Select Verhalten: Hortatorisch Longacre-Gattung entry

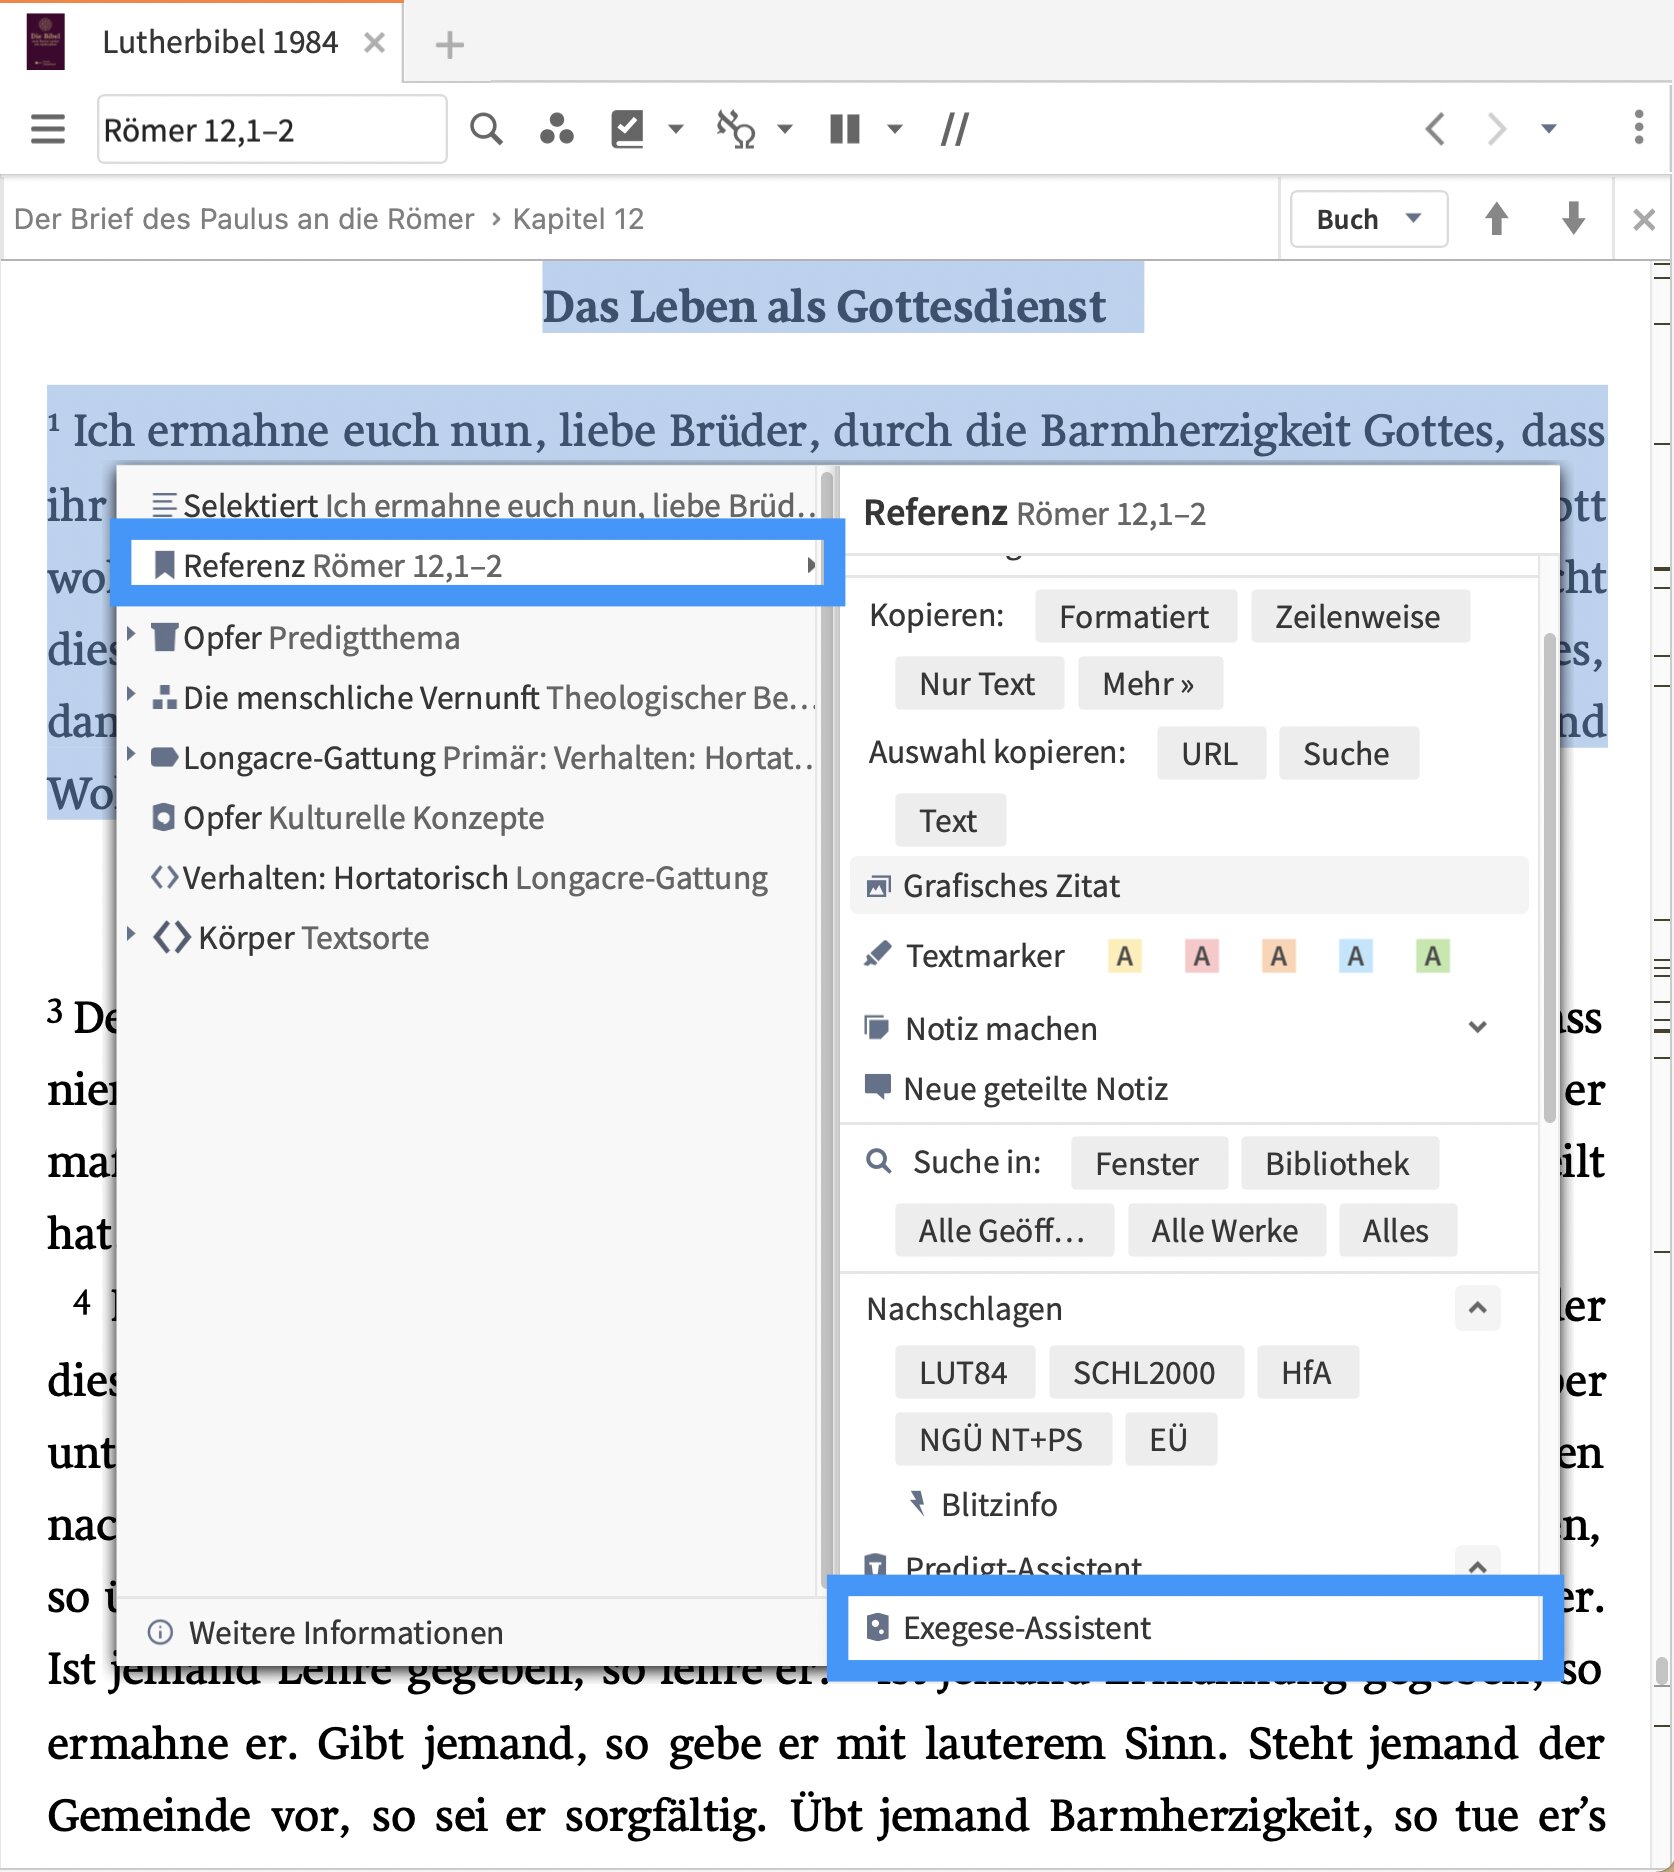(x=459, y=877)
